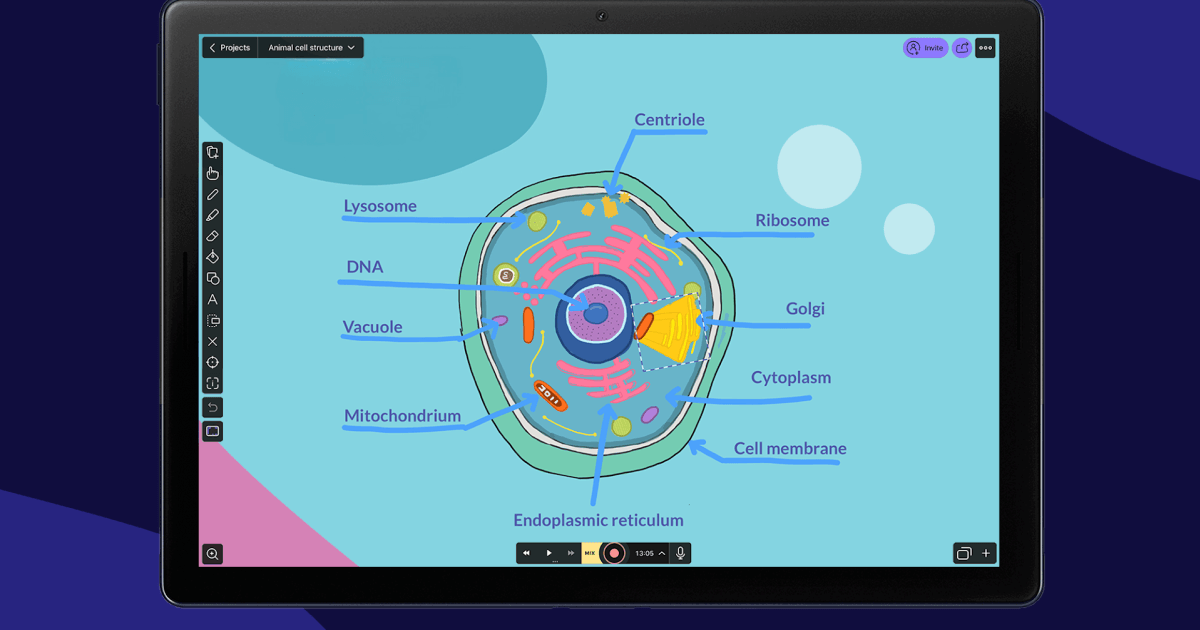Toggle the microphone on or off
Image resolution: width=1200 pixels, height=630 pixels.
click(680, 553)
